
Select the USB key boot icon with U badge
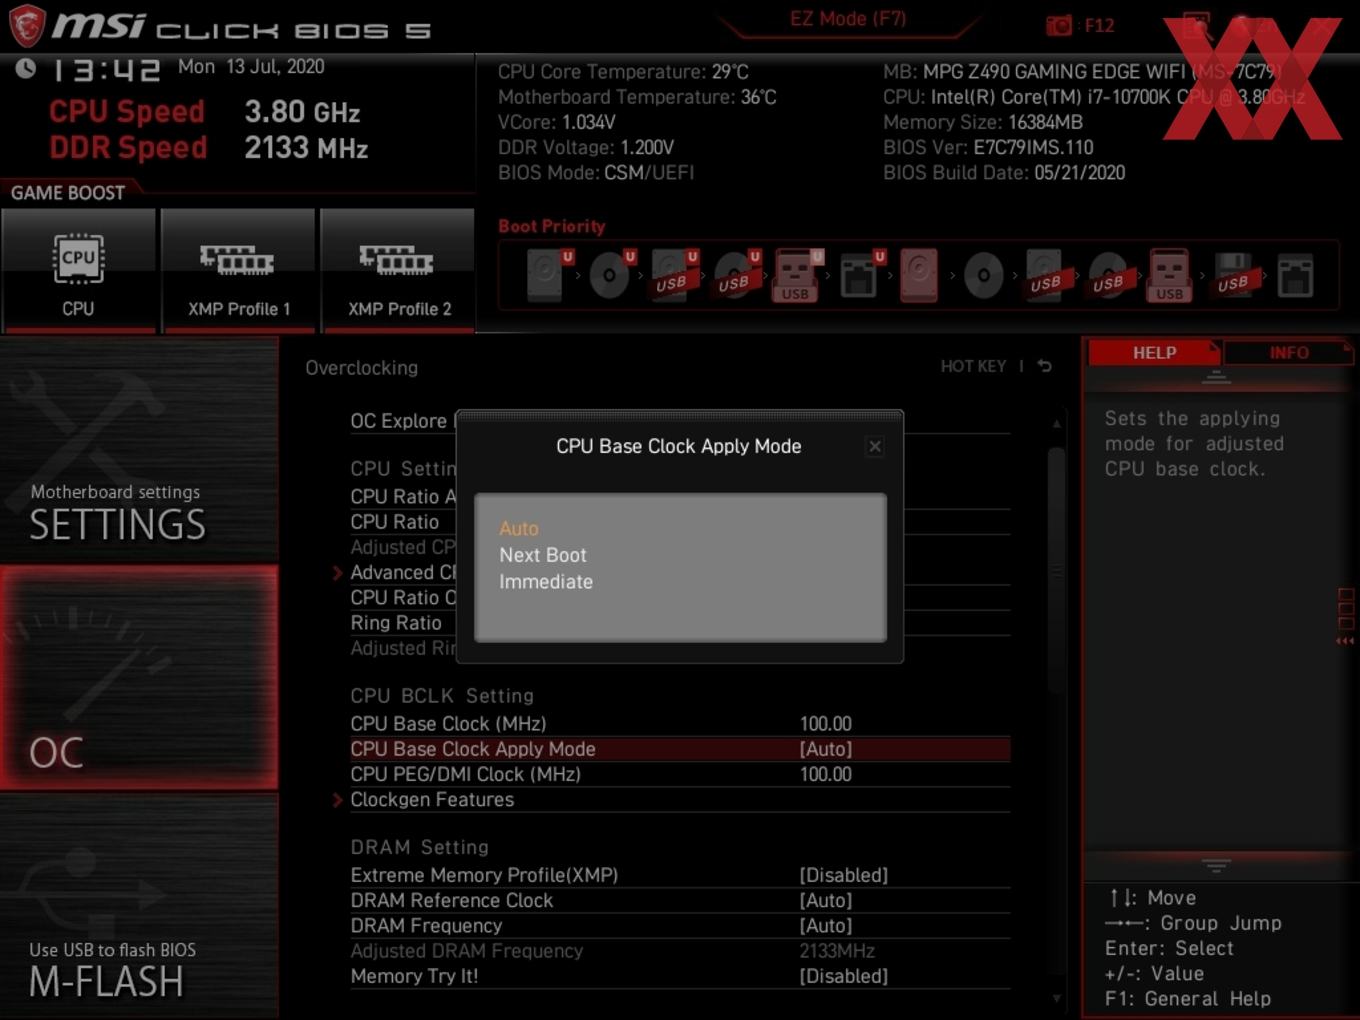coord(797,275)
